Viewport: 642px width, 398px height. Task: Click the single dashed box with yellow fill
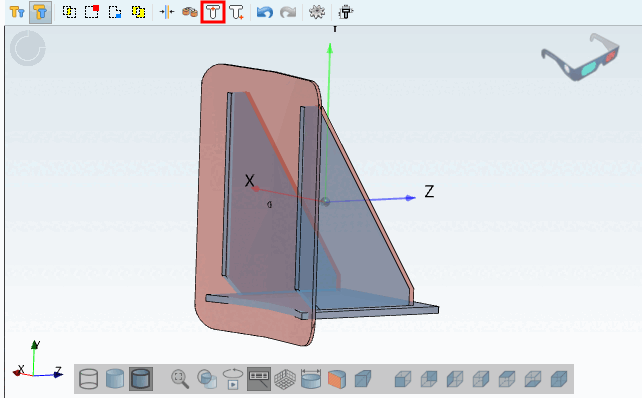(x=69, y=12)
